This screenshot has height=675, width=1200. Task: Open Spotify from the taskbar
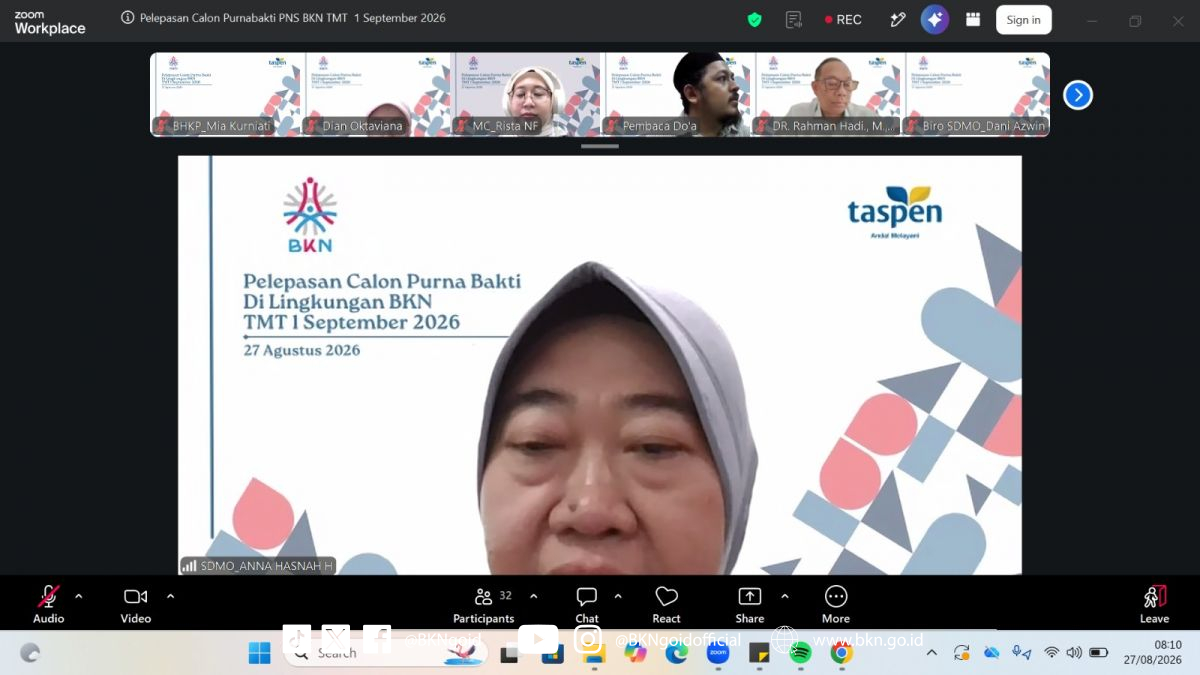pyautogui.click(x=800, y=653)
